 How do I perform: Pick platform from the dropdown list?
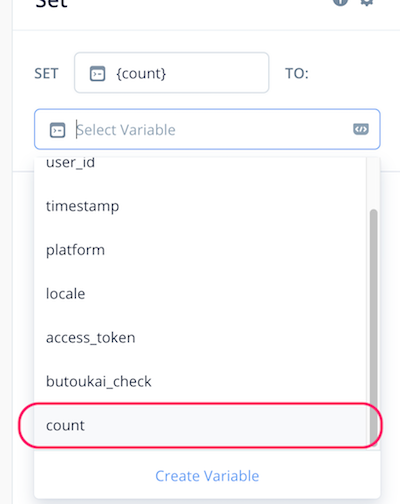pyautogui.click(x=200, y=250)
